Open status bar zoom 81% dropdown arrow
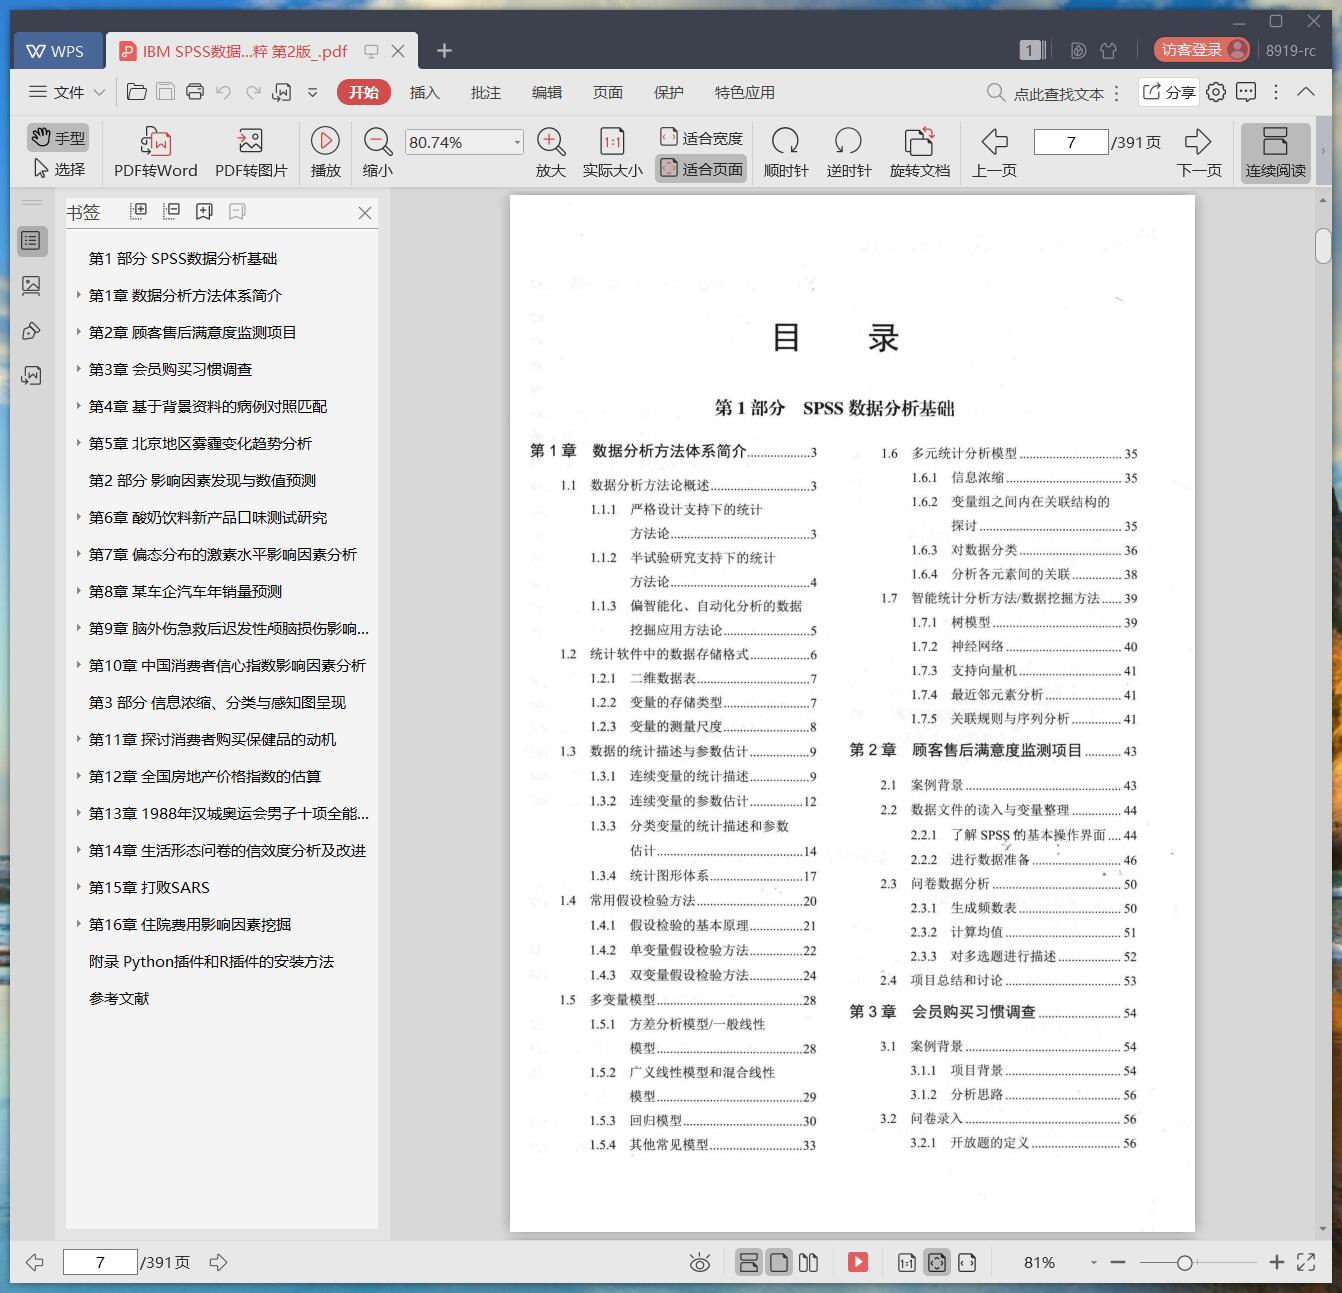Screen dimensions: 1342x1293 pyautogui.click(x=1093, y=1263)
